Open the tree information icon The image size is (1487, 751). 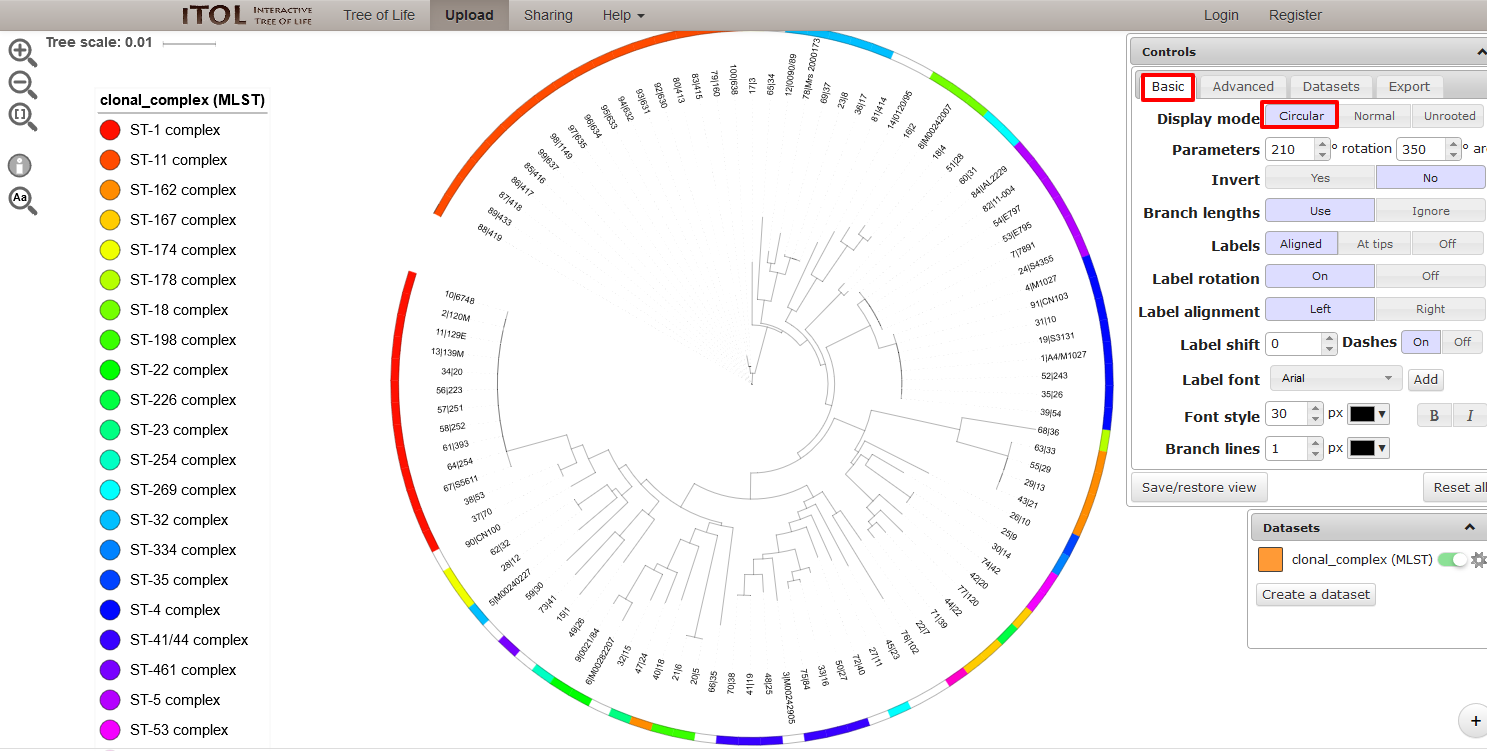(20, 166)
